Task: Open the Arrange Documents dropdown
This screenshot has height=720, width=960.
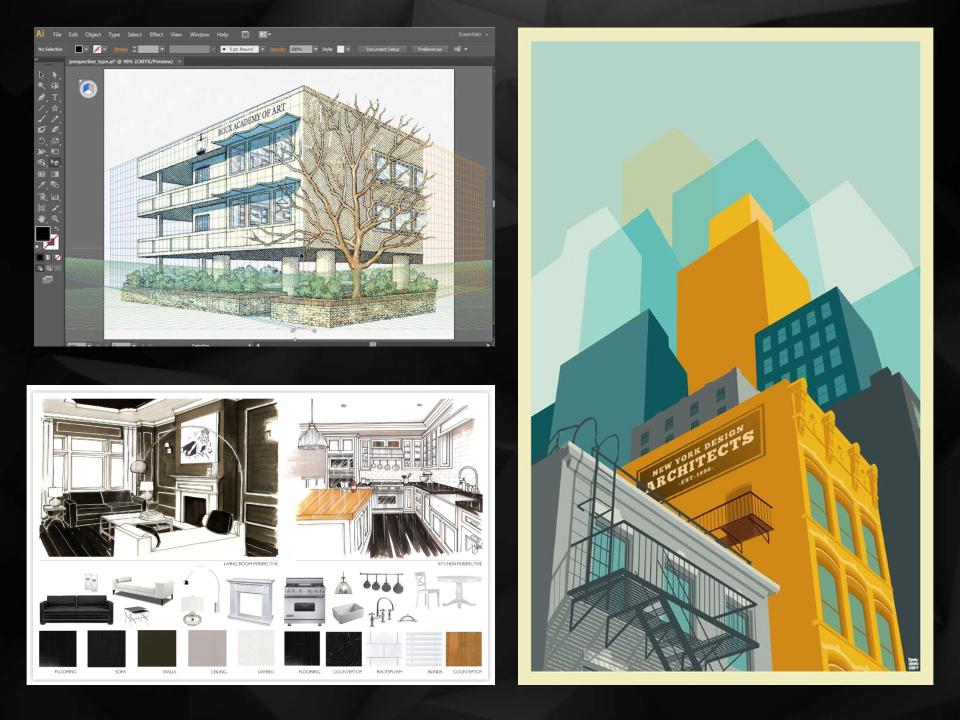Action: click(x=264, y=34)
